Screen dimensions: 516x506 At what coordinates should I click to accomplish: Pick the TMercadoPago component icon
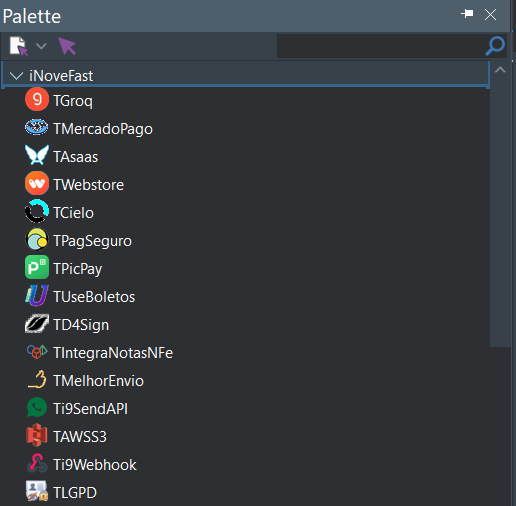click(x=37, y=127)
